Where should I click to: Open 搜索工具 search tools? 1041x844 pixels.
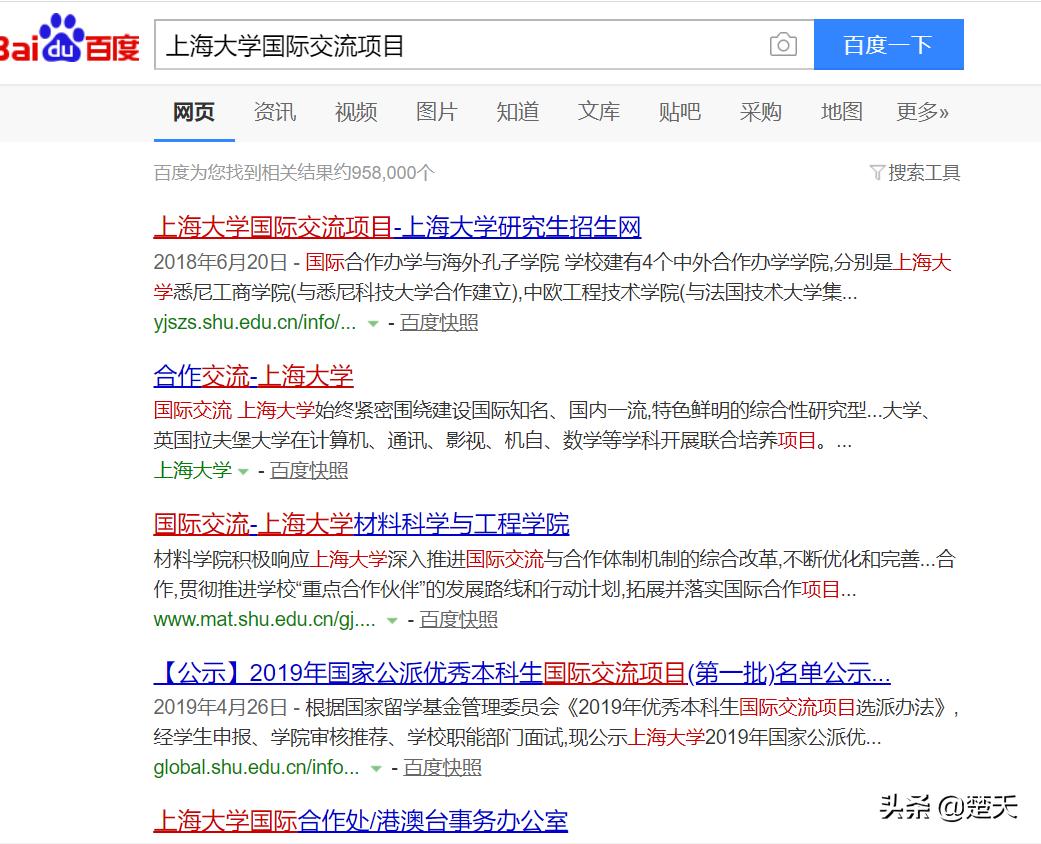tap(925, 173)
